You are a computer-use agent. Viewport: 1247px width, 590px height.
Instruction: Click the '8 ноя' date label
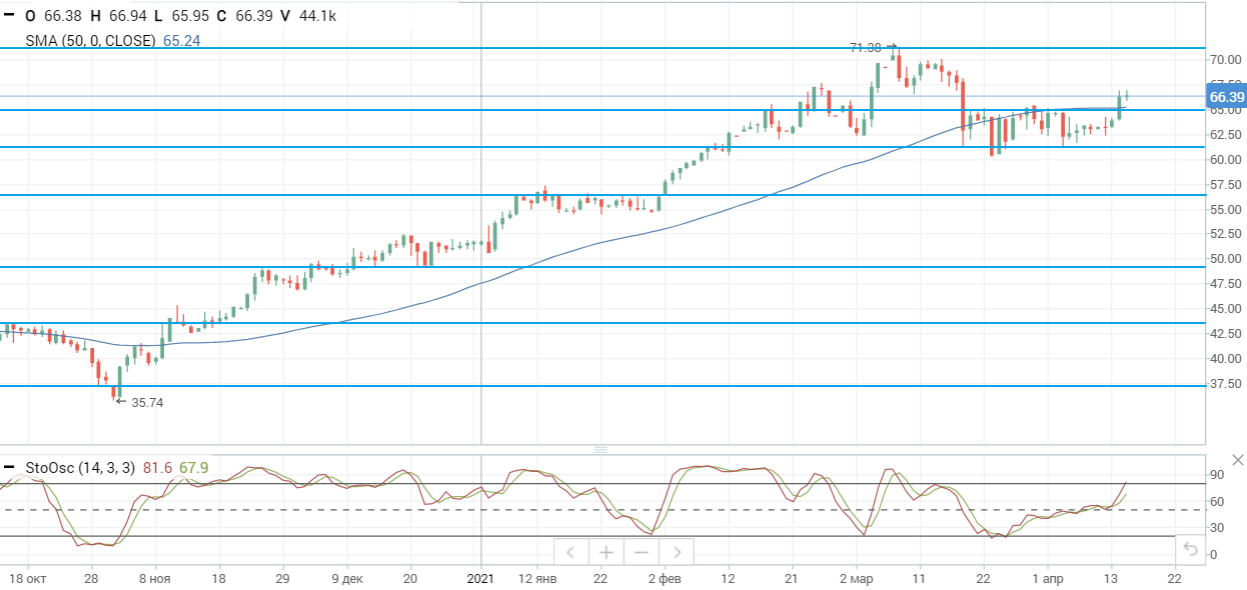pyautogui.click(x=155, y=579)
